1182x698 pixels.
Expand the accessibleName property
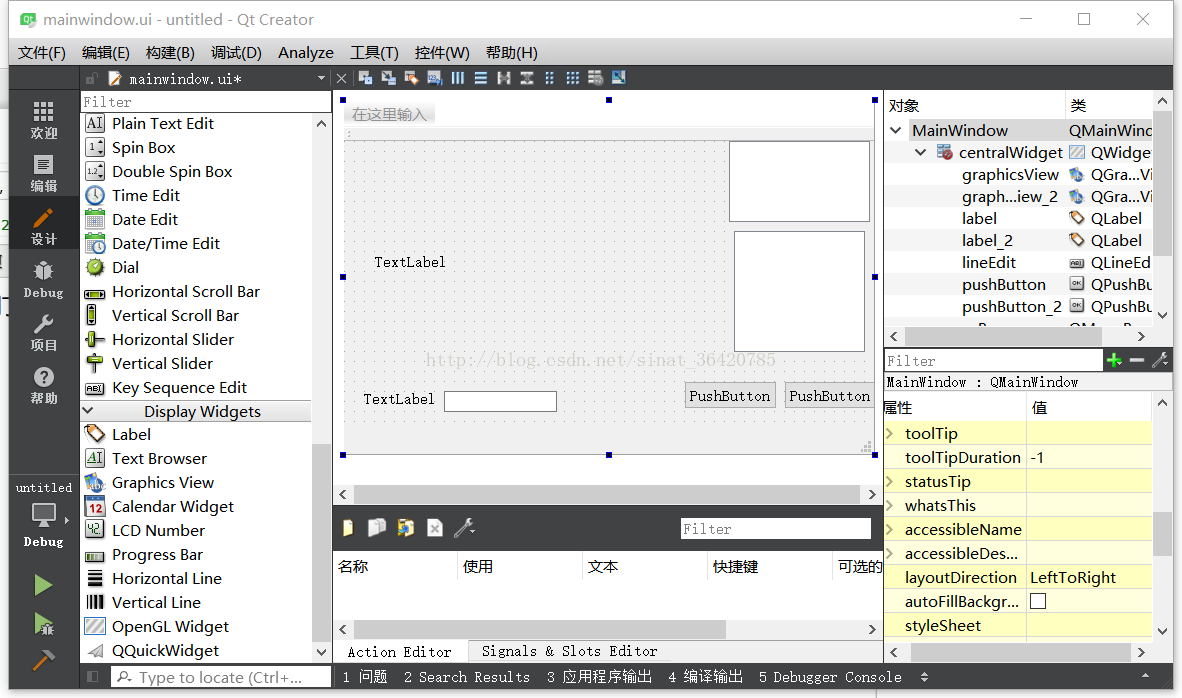point(890,529)
